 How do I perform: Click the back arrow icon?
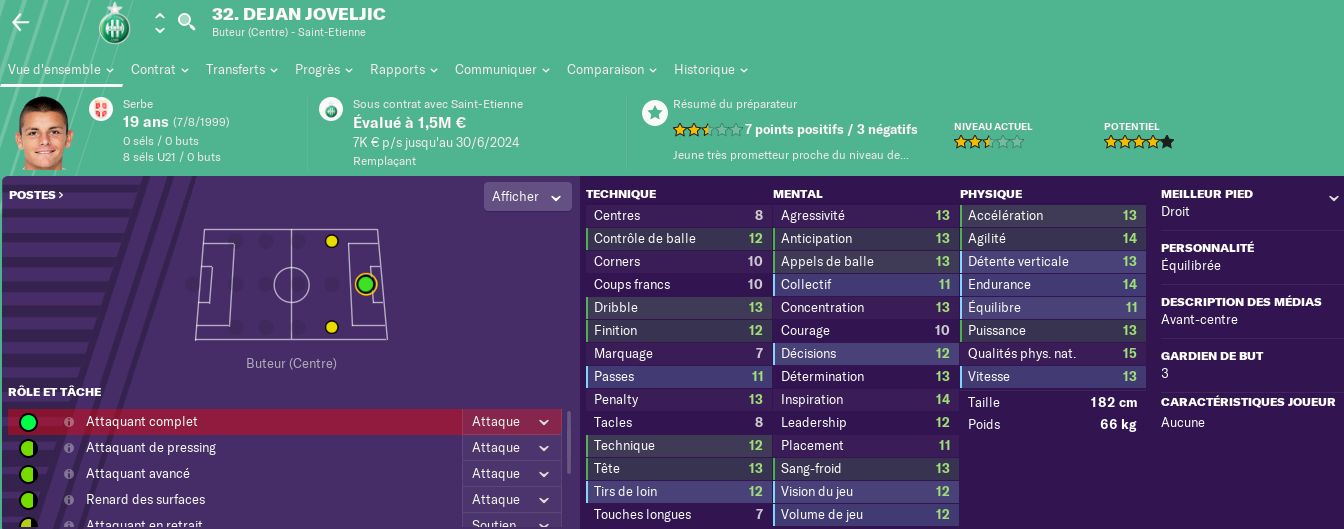[20, 22]
